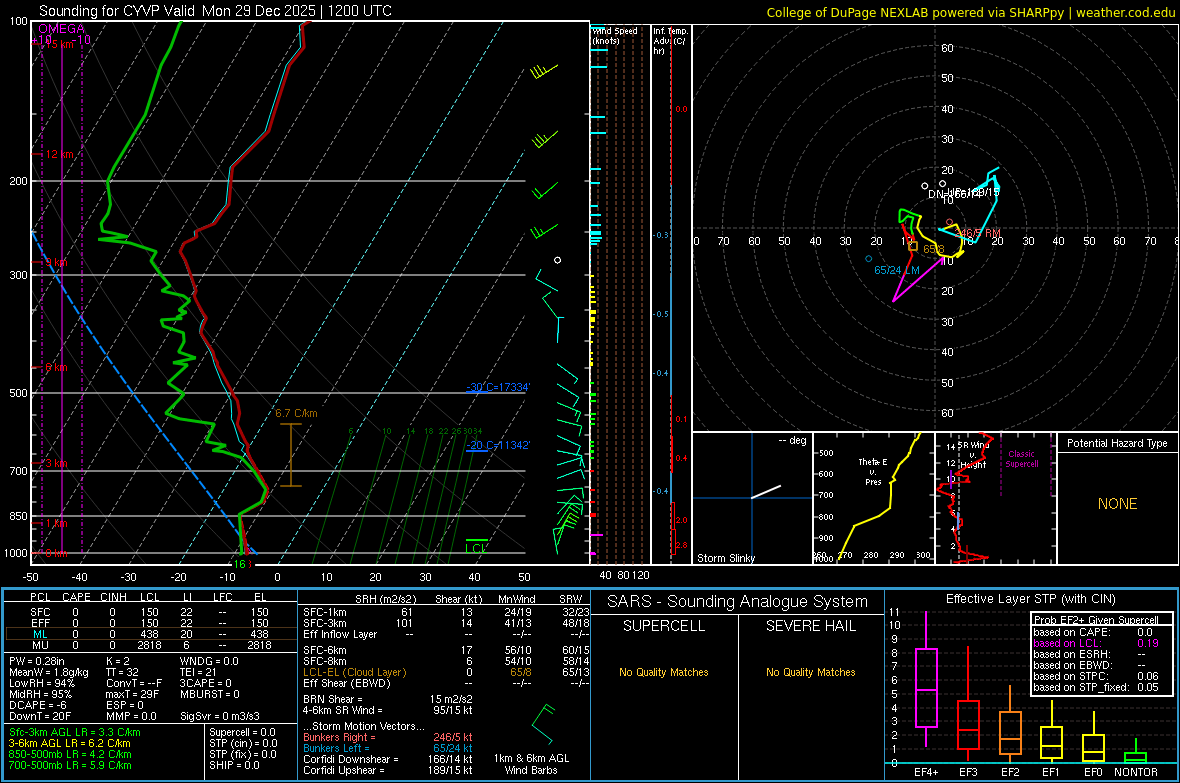Click the EF1 box plot label

(1051, 772)
